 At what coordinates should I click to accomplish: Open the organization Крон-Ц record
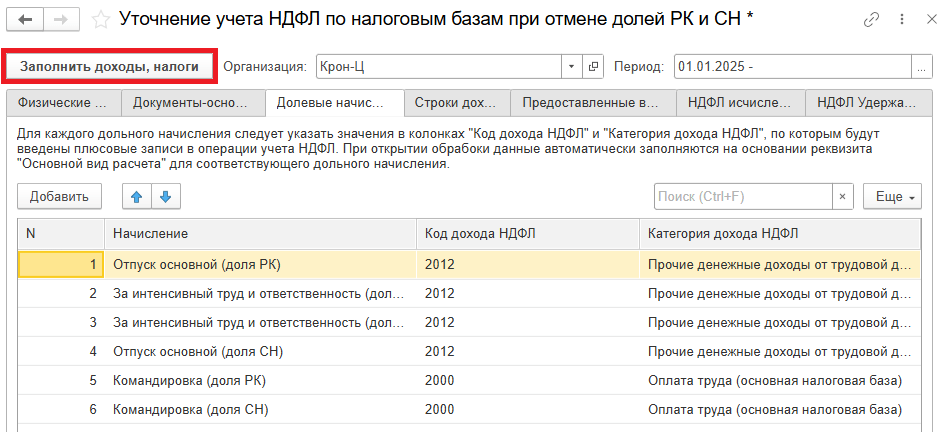594,67
